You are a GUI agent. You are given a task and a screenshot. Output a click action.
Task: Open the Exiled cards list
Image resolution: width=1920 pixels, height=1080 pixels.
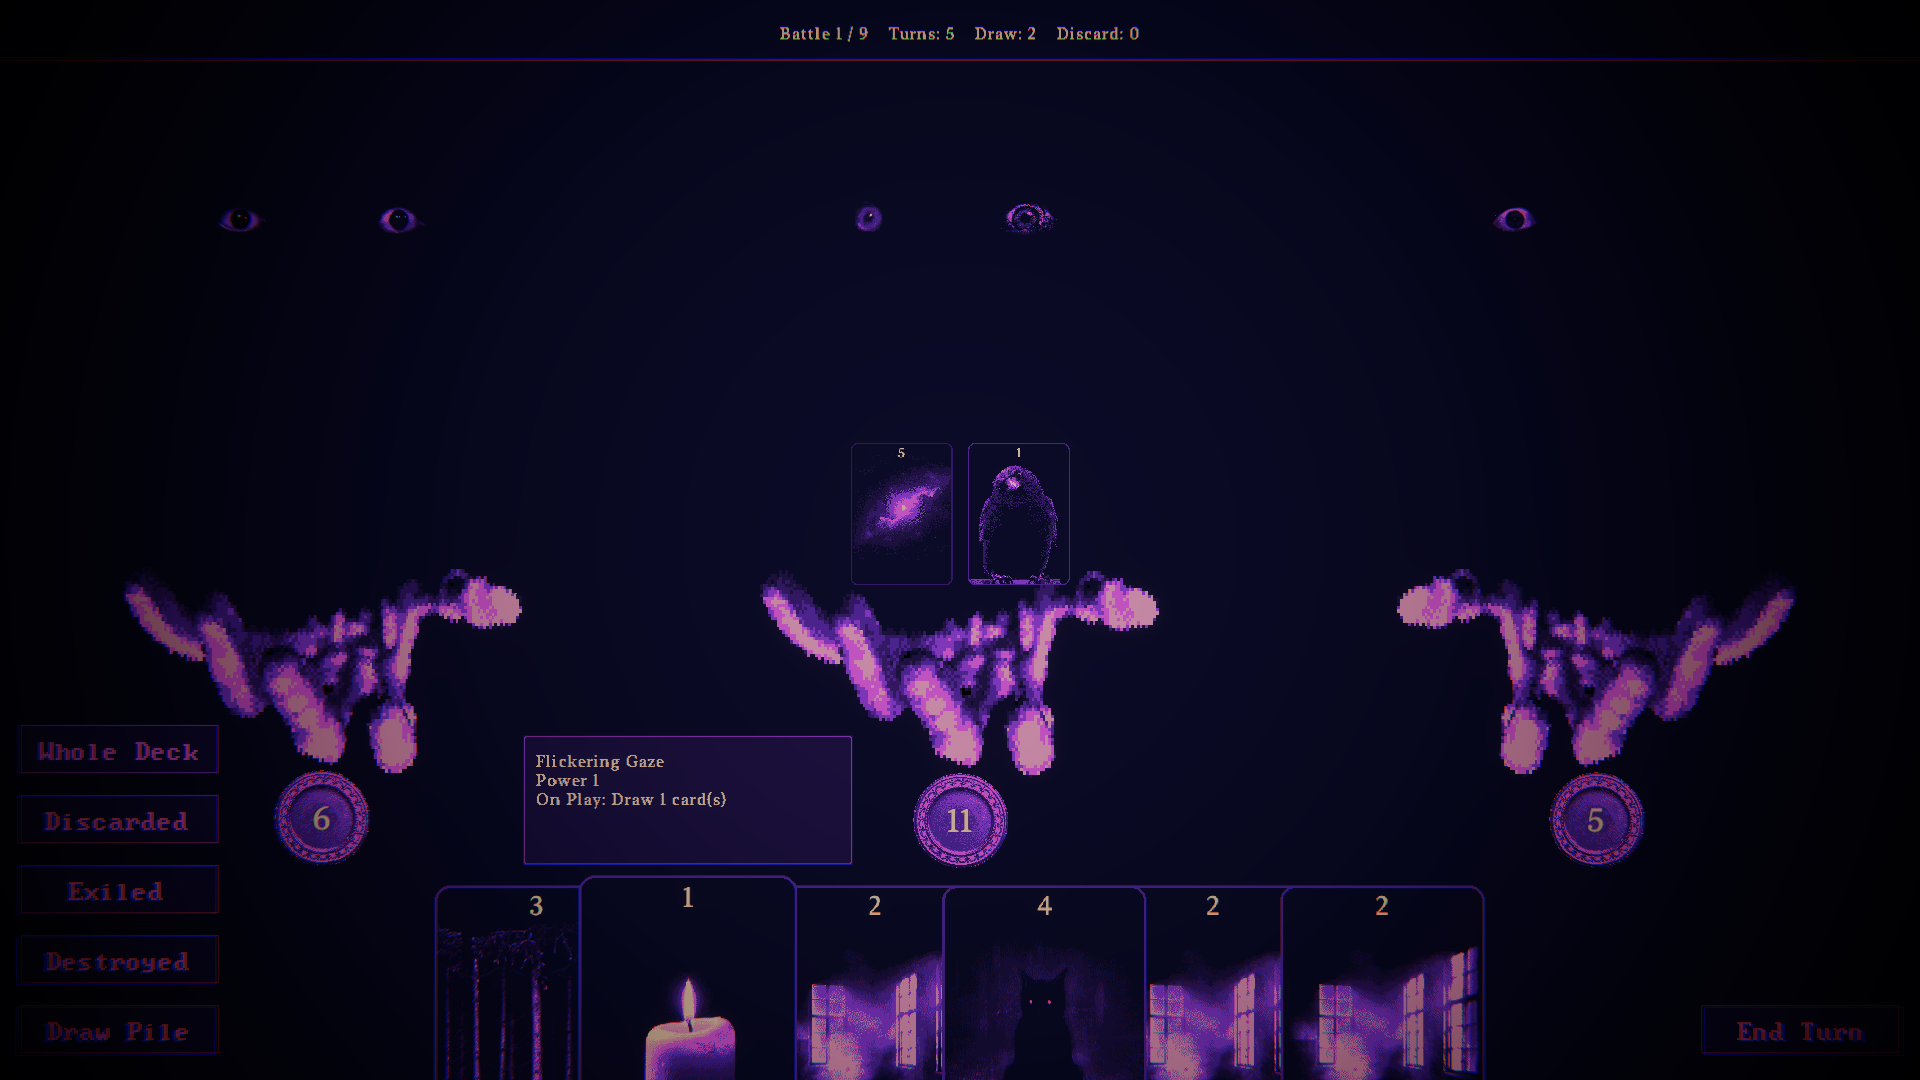[x=118, y=890]
